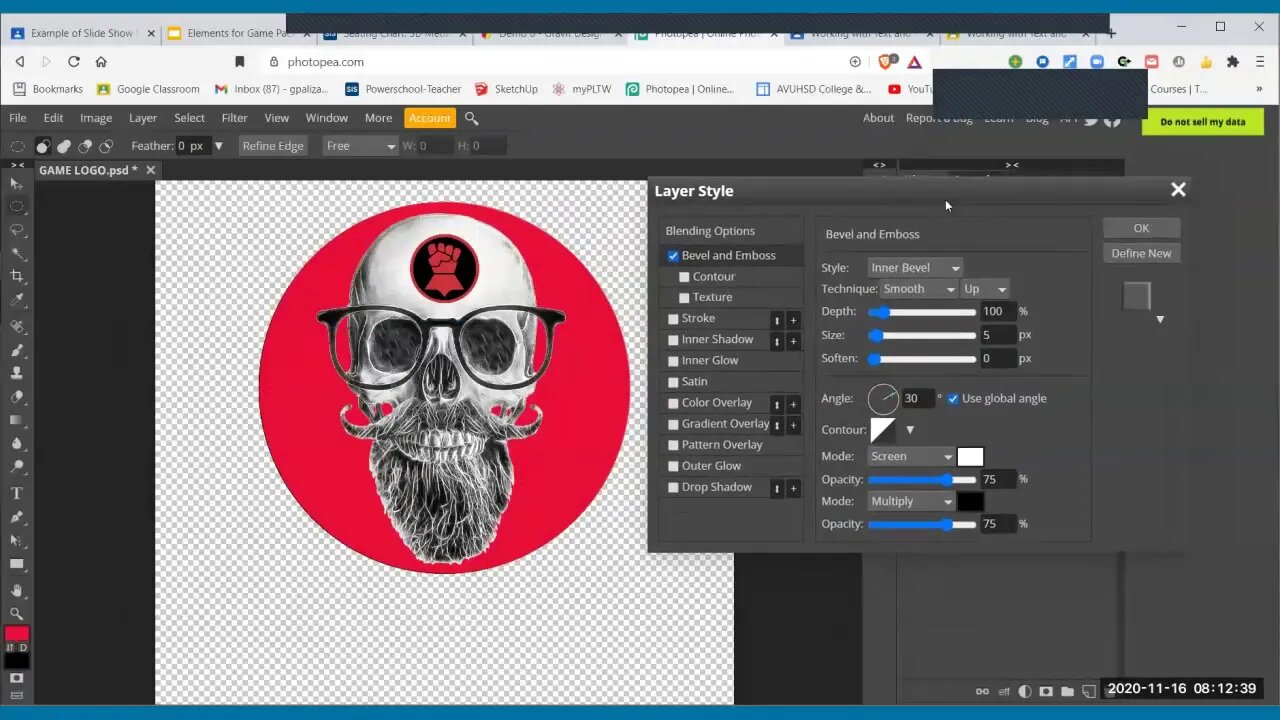Select the Rectangle shape tool
Screen dimensions: 1280x720
coord(16,564)
